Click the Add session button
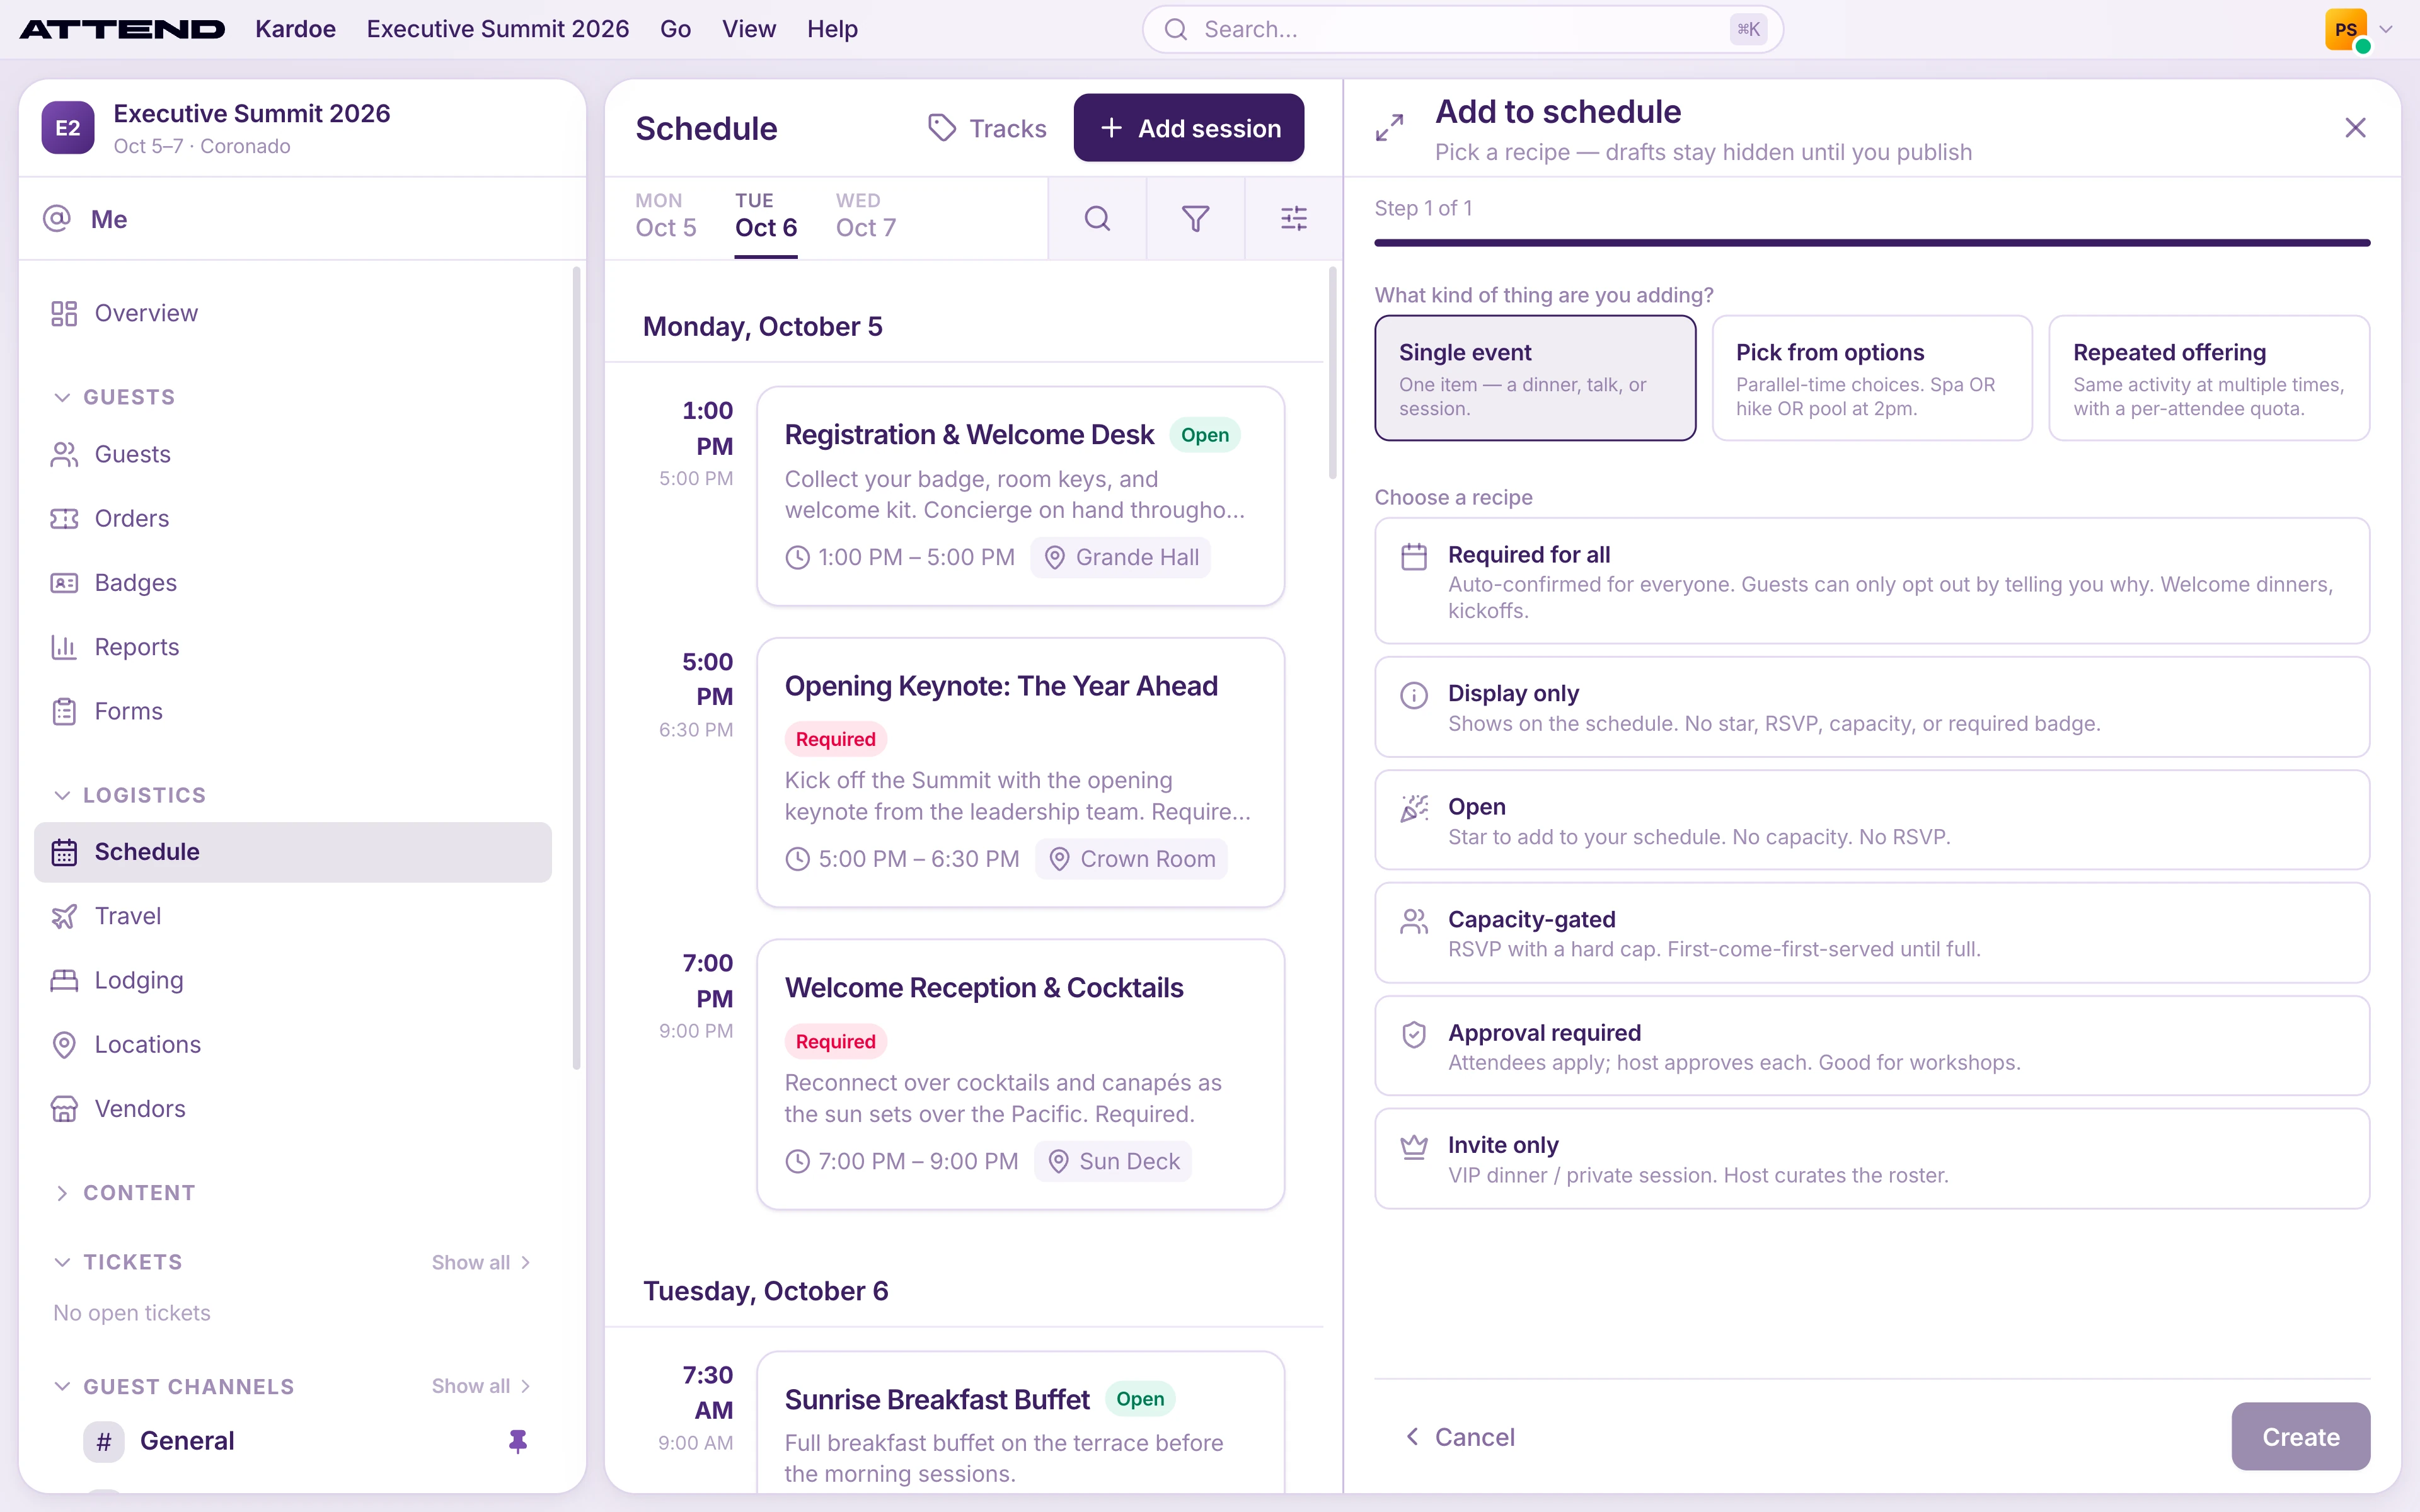 [x=1188, y=128]
